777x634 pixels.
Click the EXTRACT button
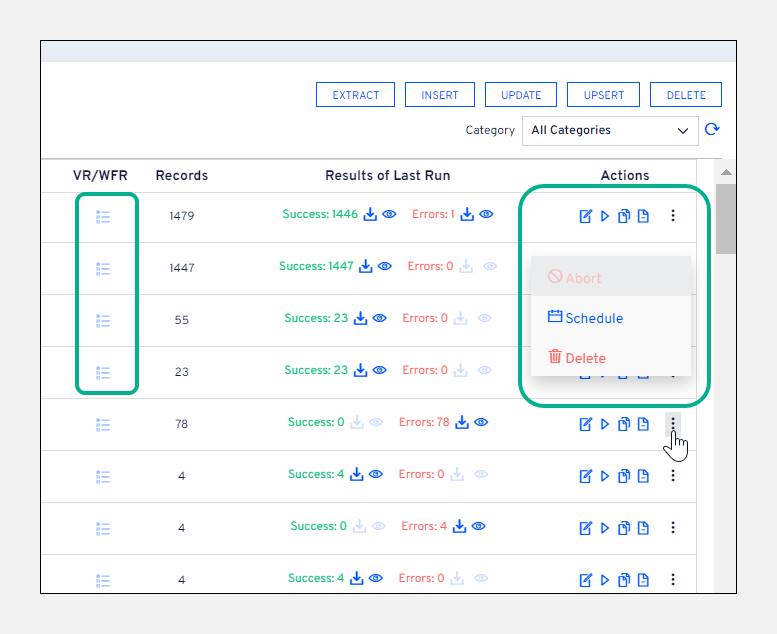pos(356,95)
